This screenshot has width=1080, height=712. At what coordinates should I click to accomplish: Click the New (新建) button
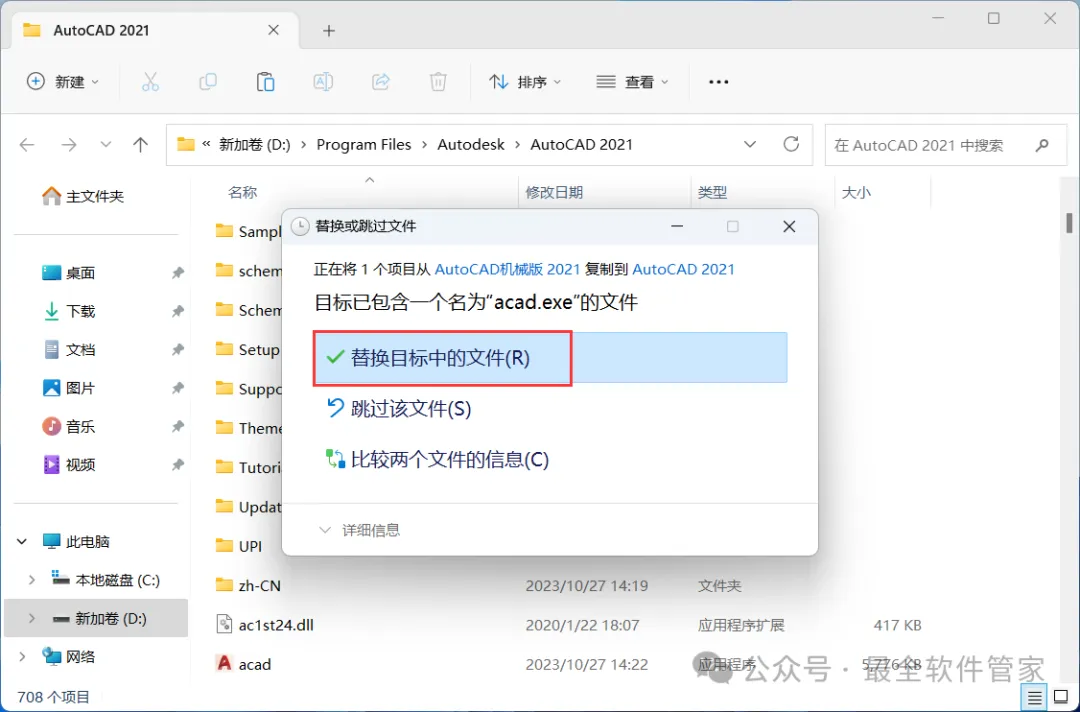(x=63, y=82)
